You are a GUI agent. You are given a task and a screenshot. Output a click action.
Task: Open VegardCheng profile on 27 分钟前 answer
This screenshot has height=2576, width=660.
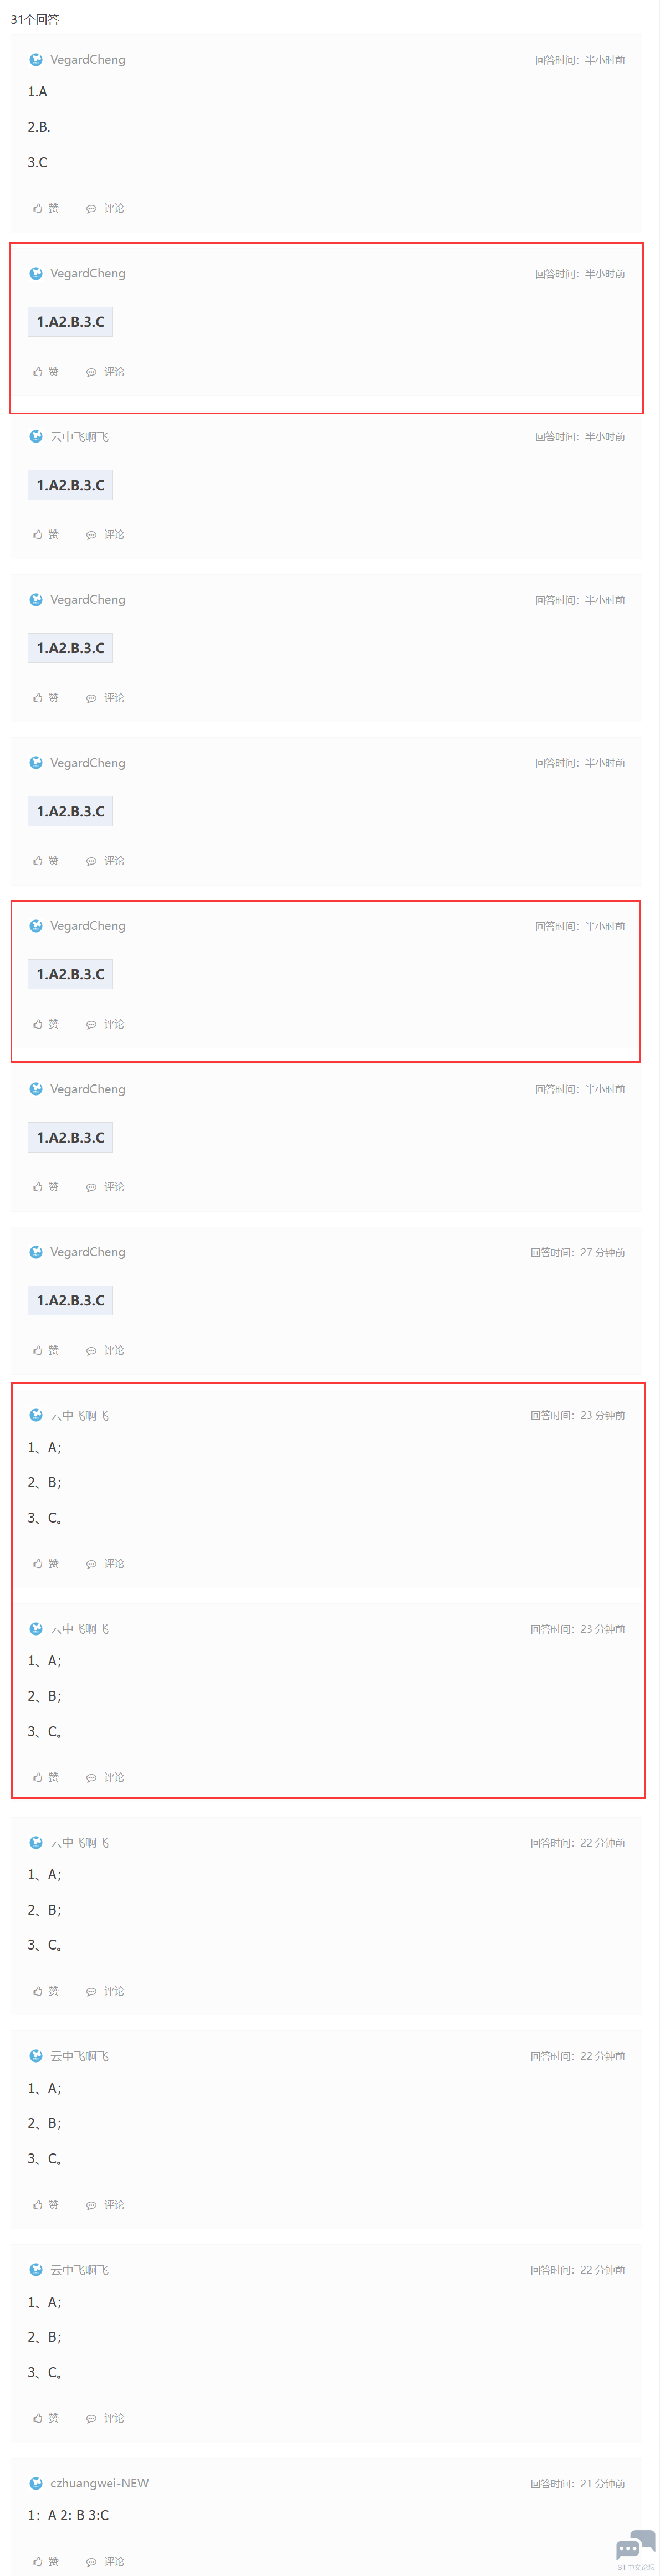88,1252
